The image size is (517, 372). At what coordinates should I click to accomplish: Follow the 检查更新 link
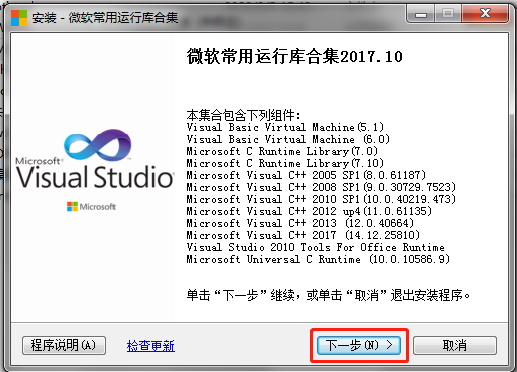[x=151, y=346]
